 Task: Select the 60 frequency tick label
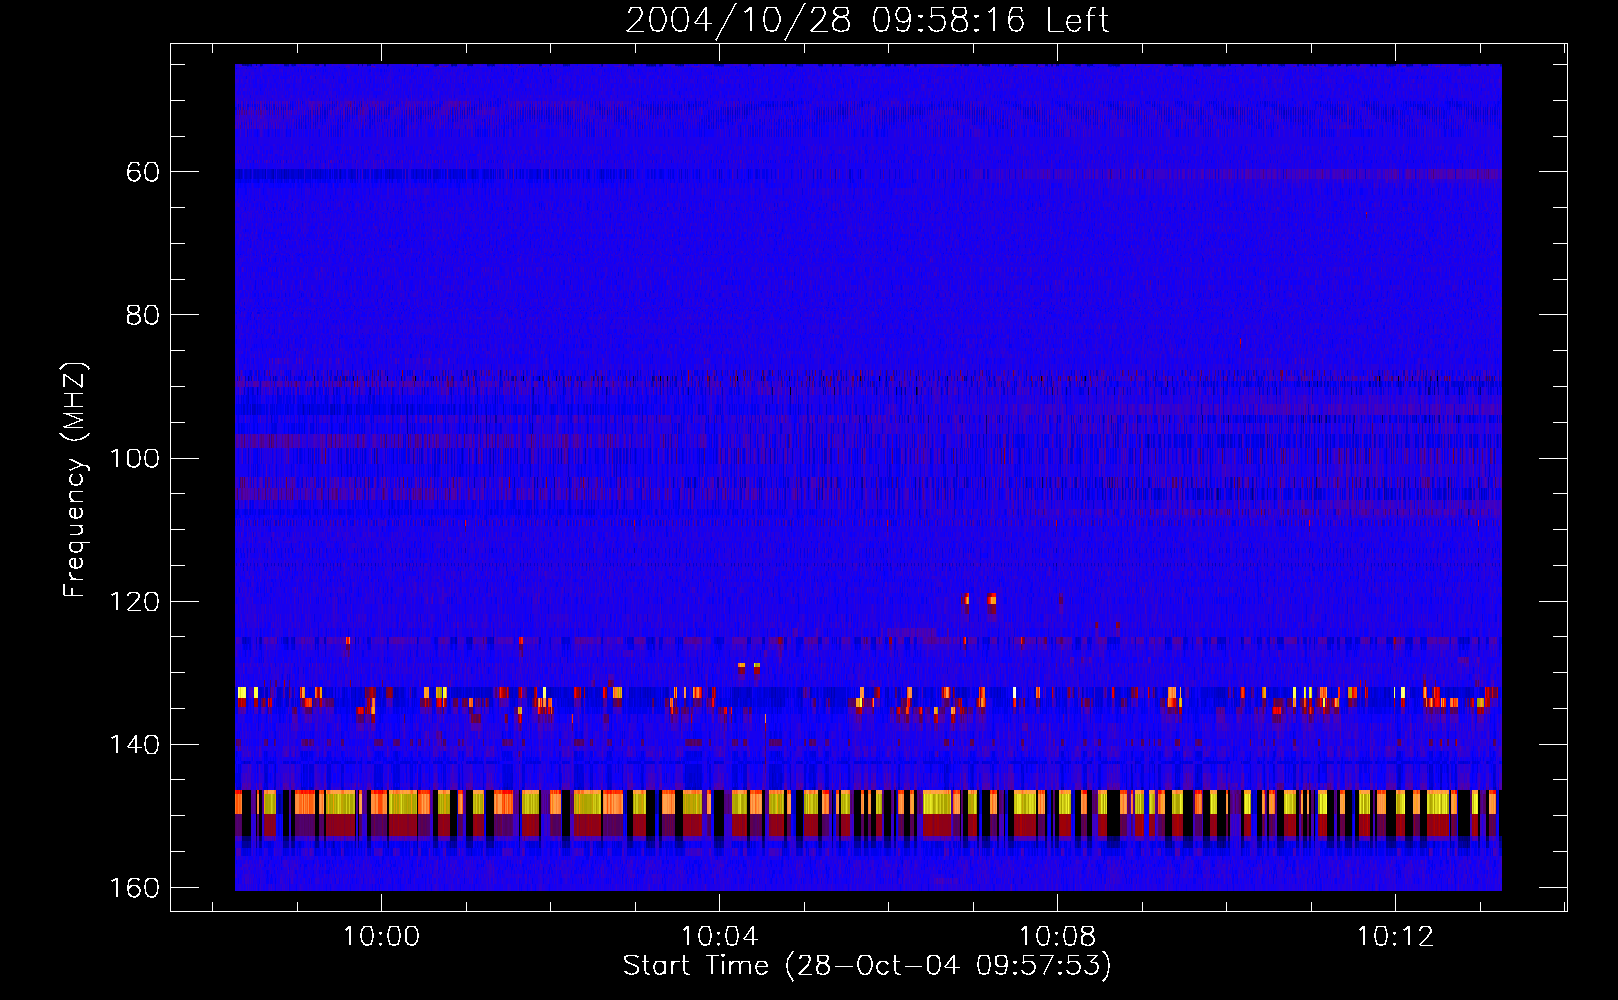pos(143,172)
